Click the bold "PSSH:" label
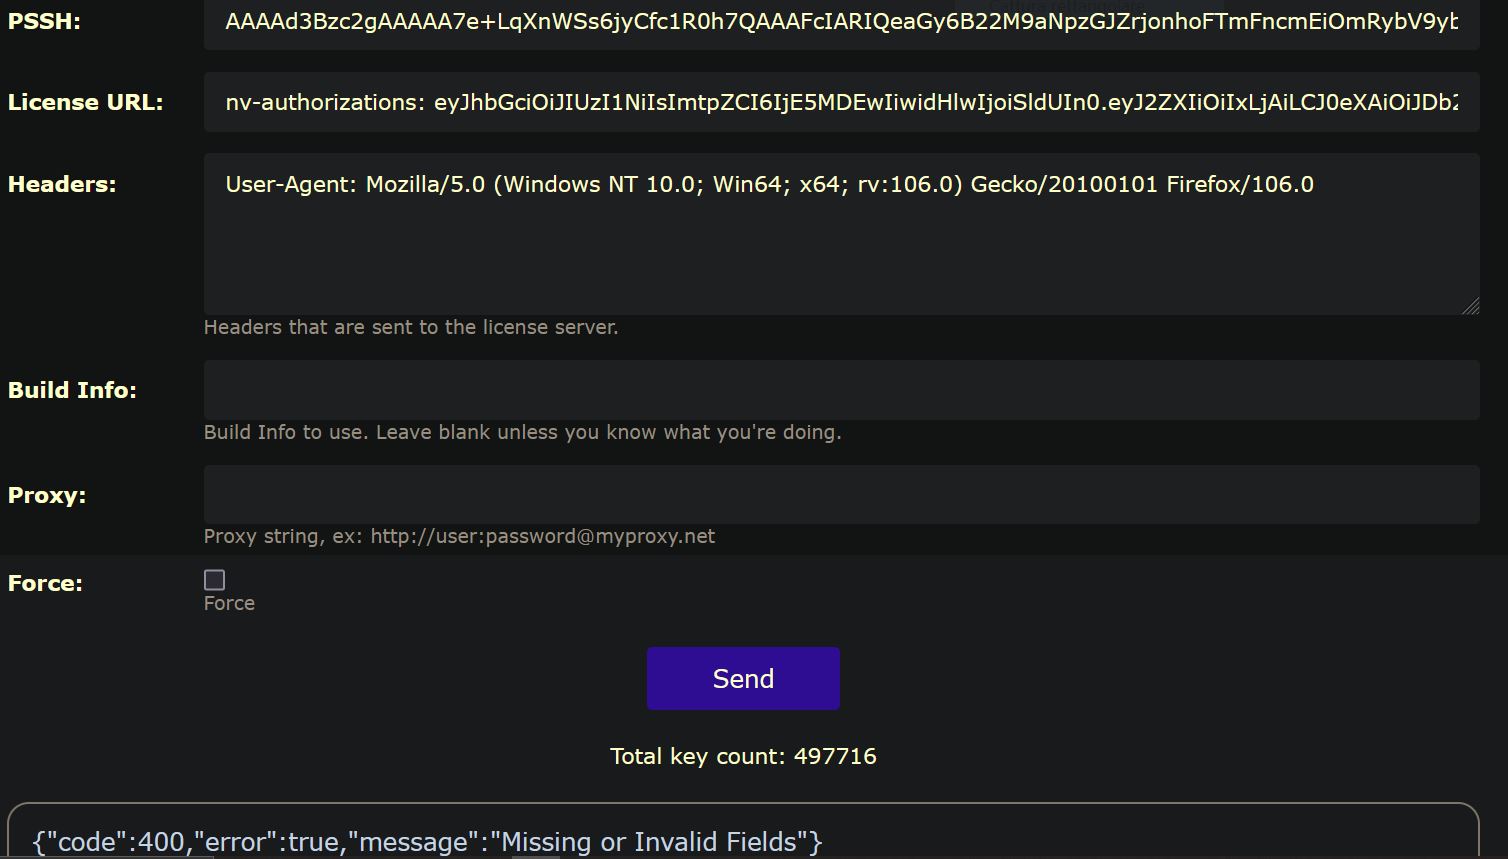This screenshot has width=1508, height=859. tap(45, 22)
